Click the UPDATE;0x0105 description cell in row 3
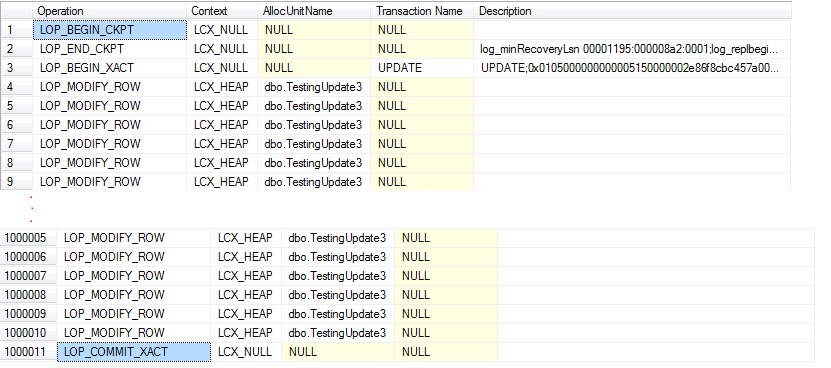 click(633, 68)
